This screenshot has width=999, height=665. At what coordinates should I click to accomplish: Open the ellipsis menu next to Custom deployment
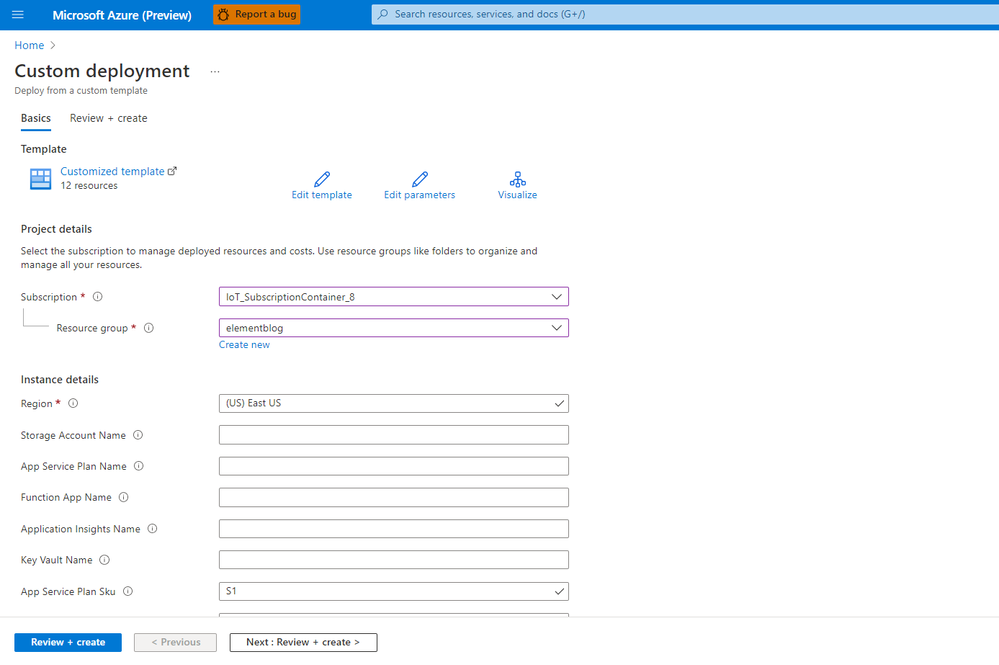click(215, 72)
